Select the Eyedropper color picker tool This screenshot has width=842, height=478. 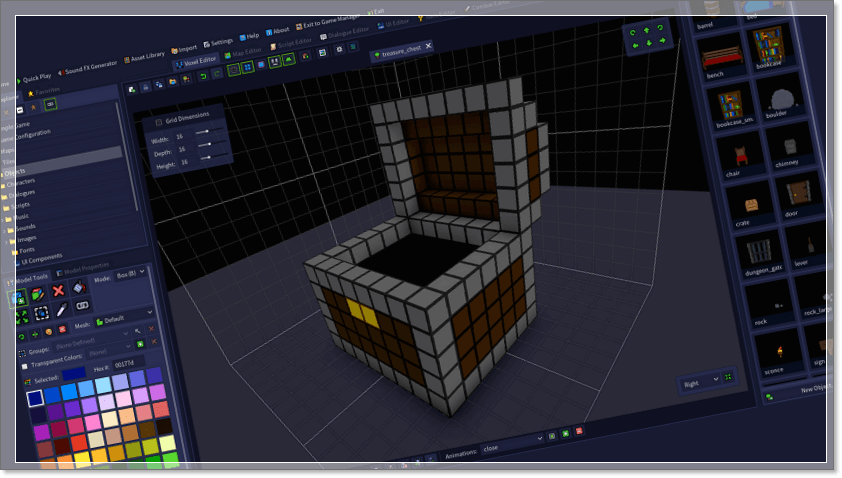(62, 309)
